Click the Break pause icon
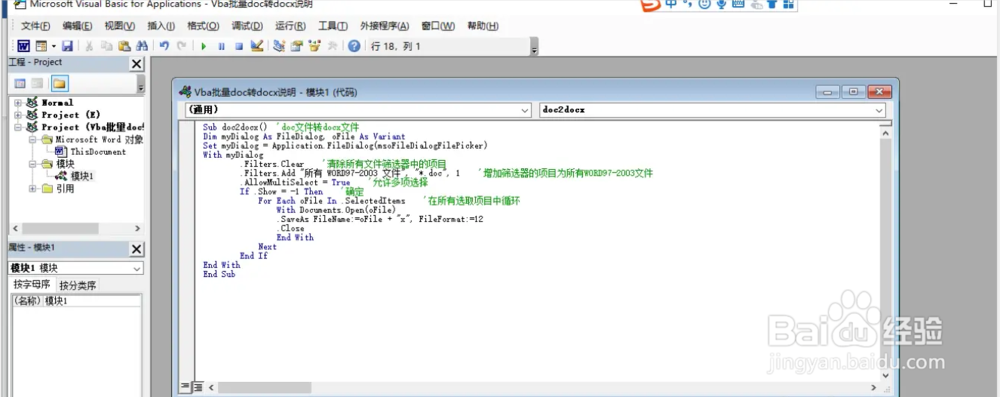 tap(221, 46)
